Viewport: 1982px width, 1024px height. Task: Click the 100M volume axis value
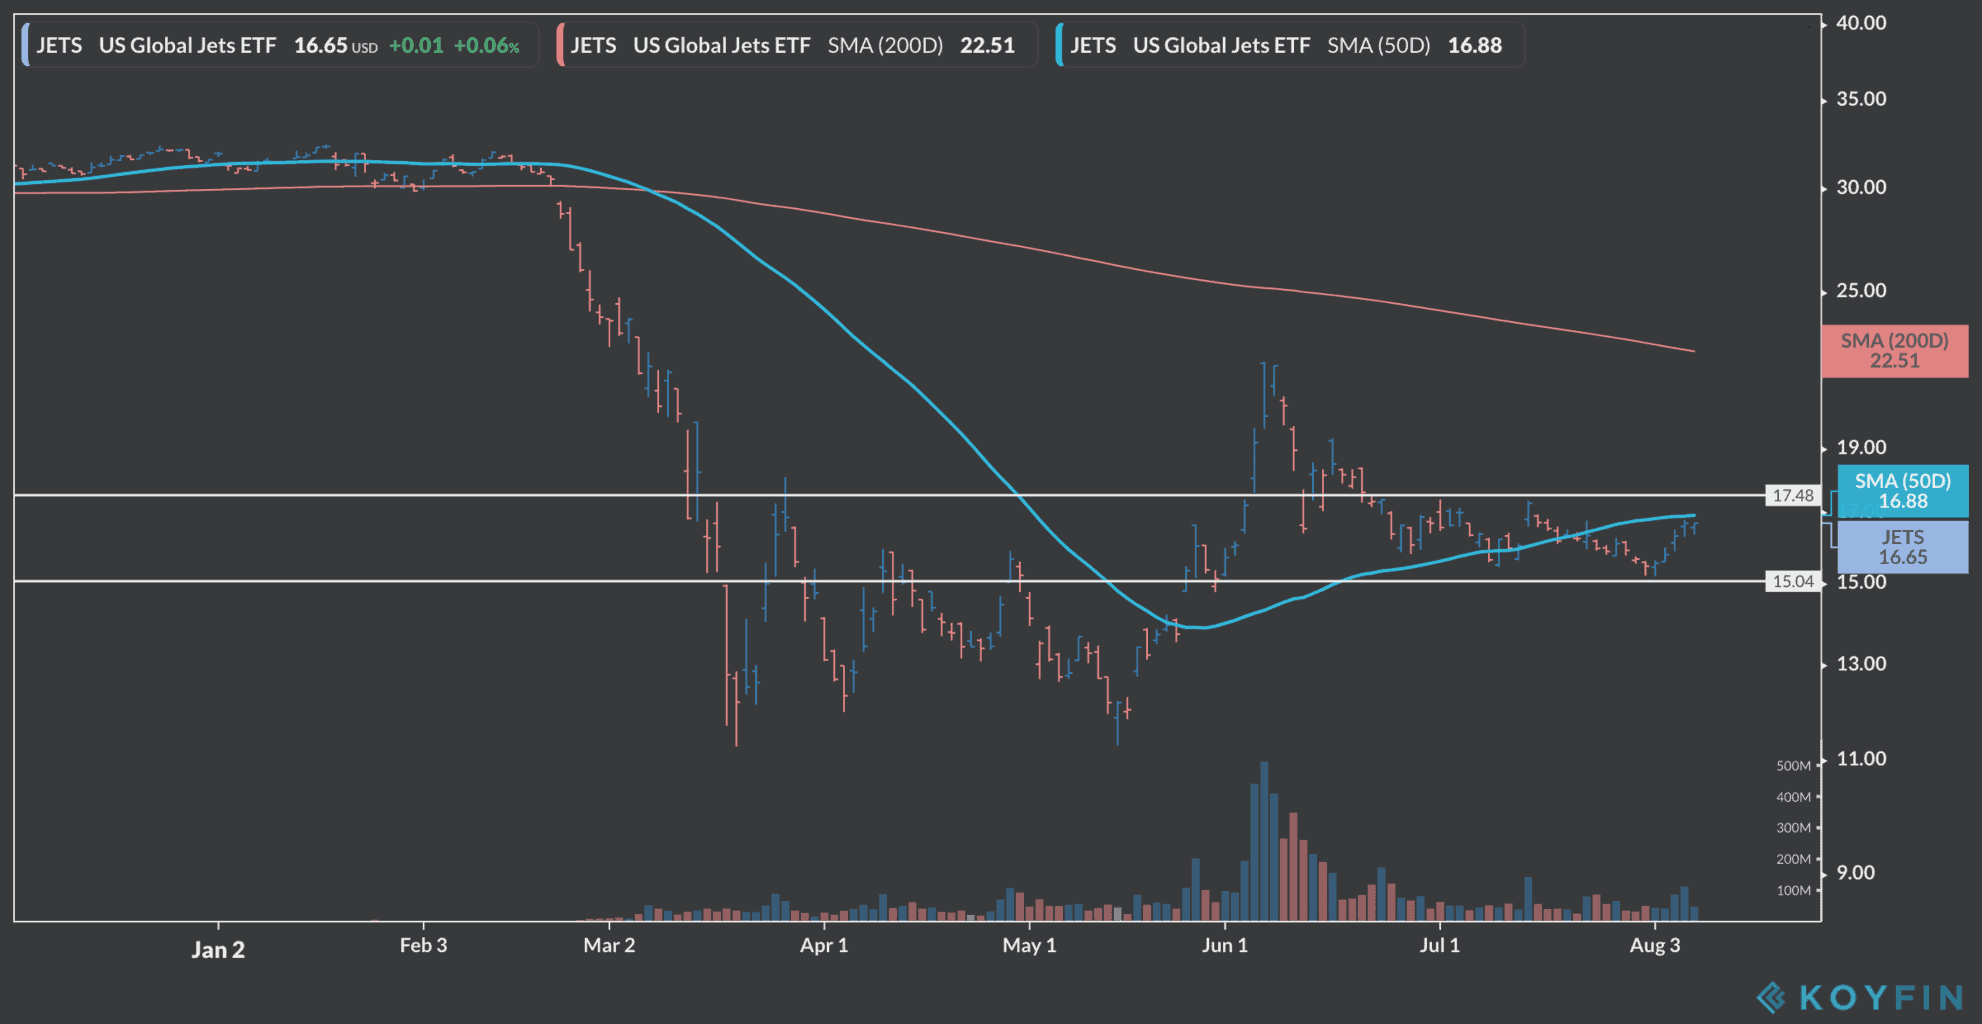[1794, 890]
